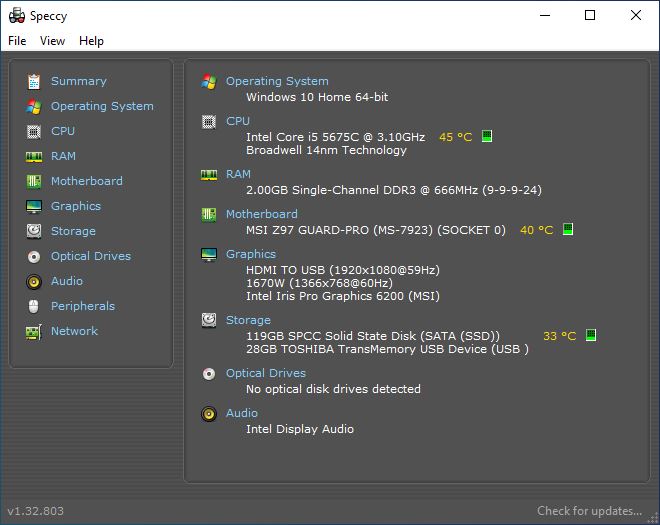660x525 pixels.
Task: Click the 1670W (1366x768@60Hz) line
Action: point(319,283)
